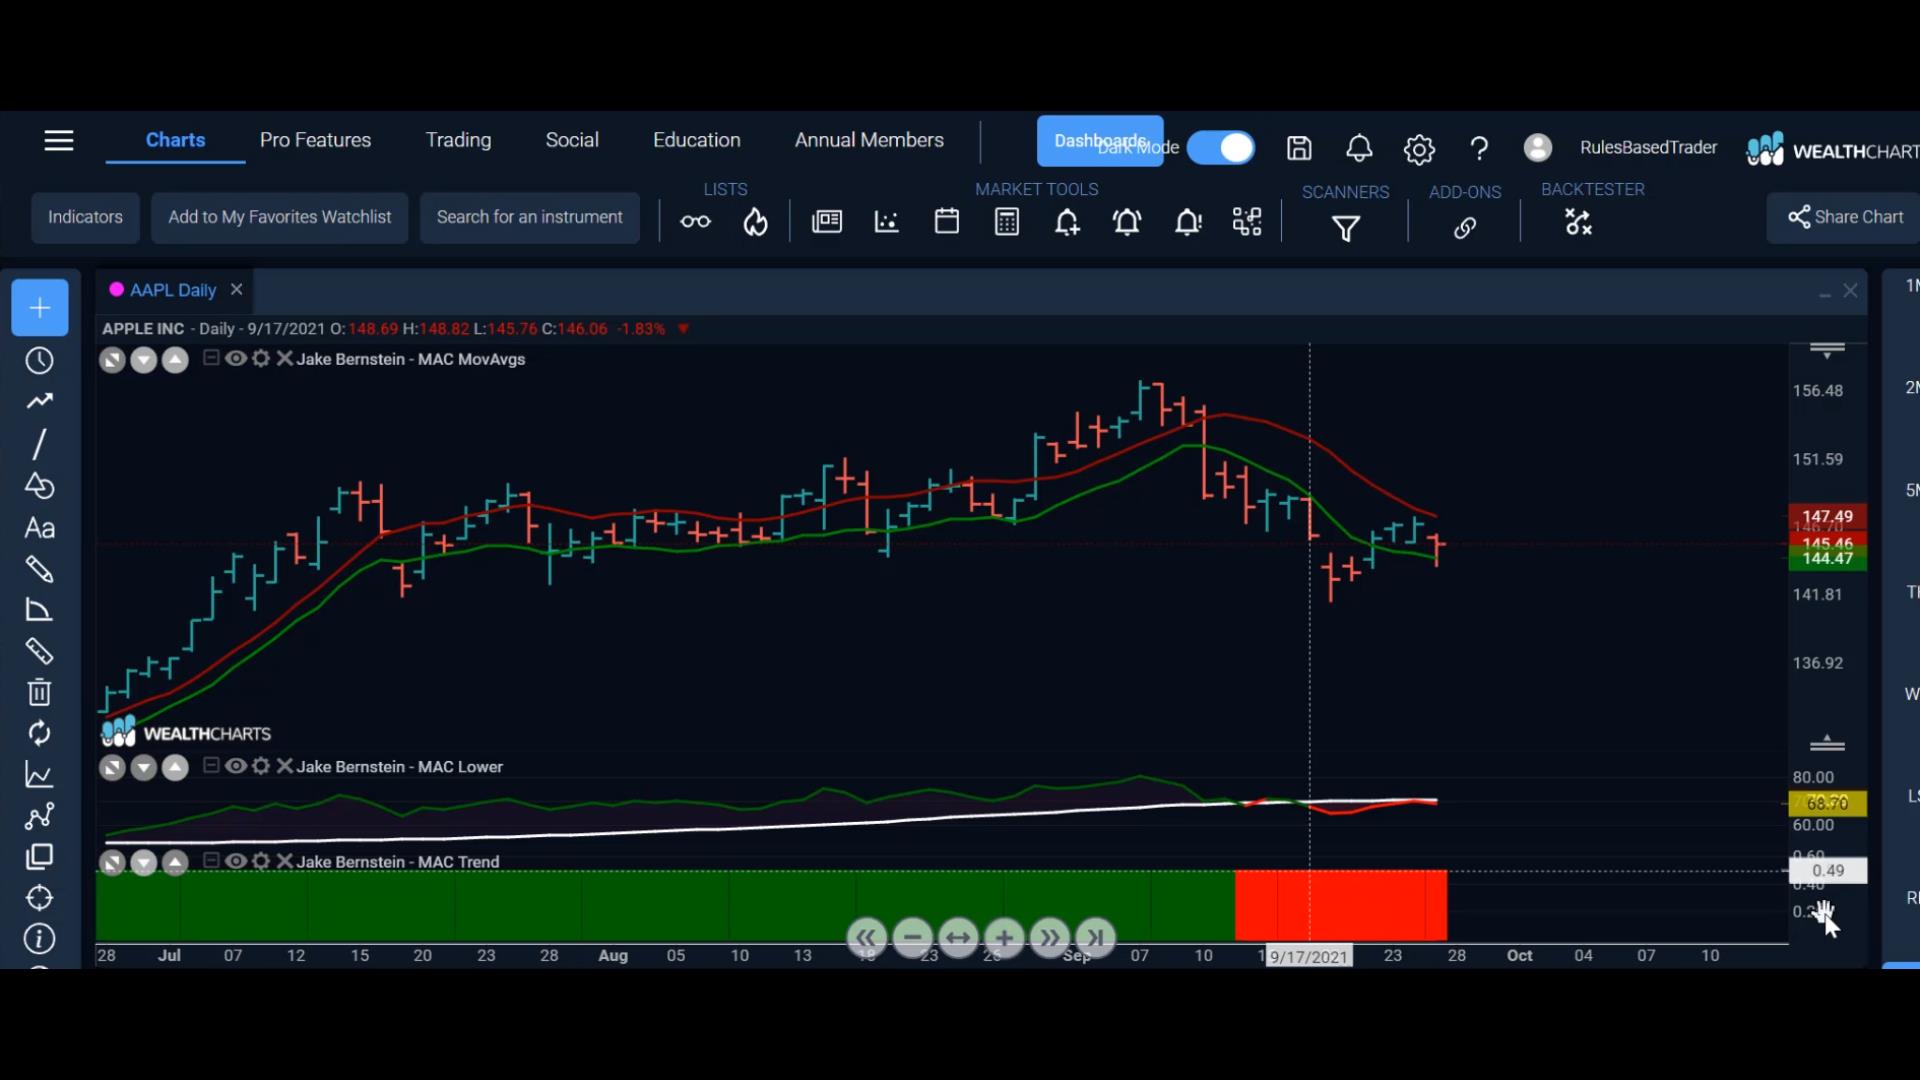Open the calculator market tool
The image size is (1920, 1080).
coord(1007,221)
